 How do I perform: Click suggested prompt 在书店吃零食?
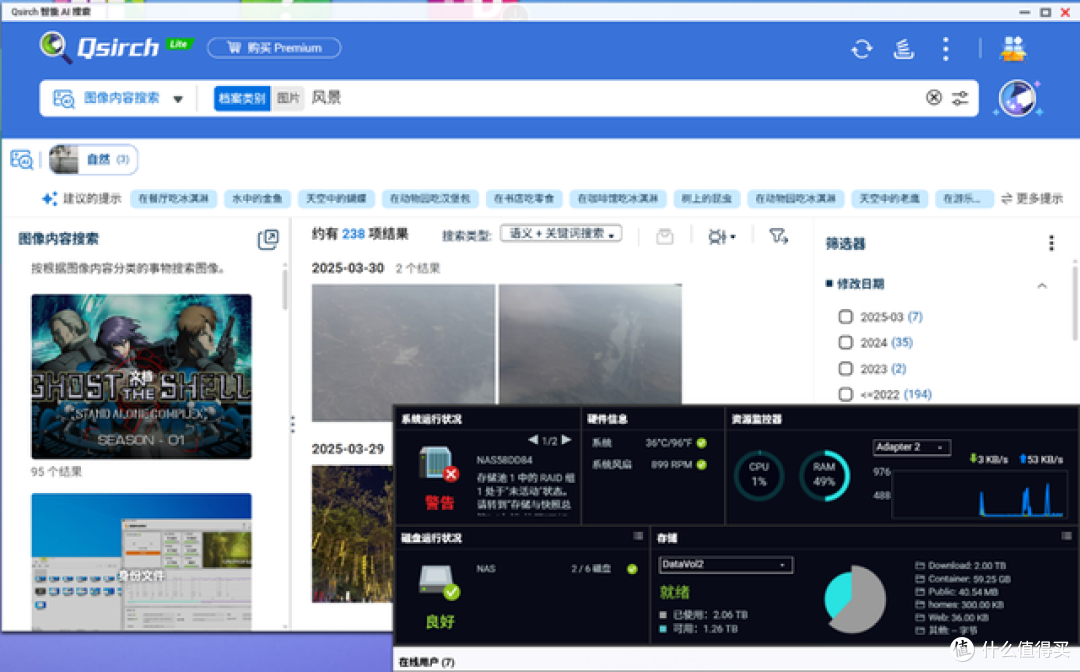[524, 198]
